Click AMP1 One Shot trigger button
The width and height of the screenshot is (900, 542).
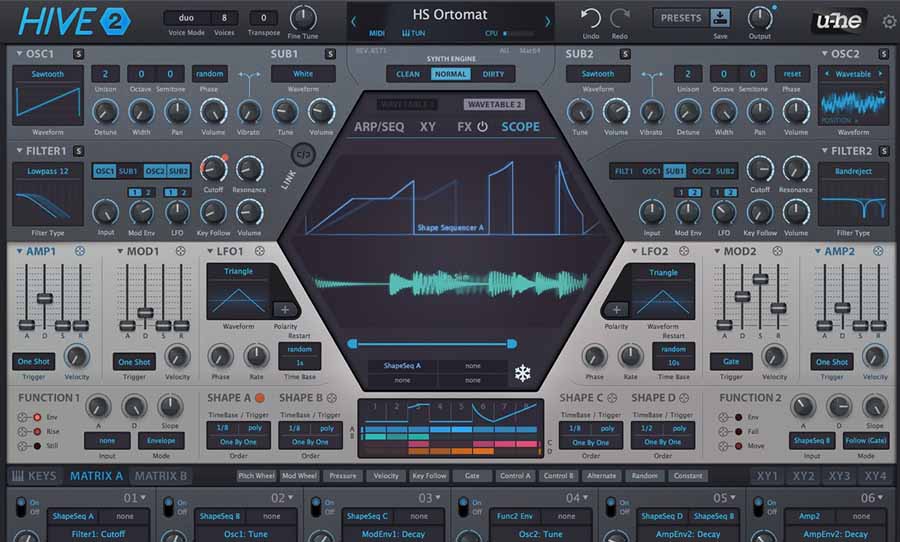pyautogui.click(x=33, y=361)
